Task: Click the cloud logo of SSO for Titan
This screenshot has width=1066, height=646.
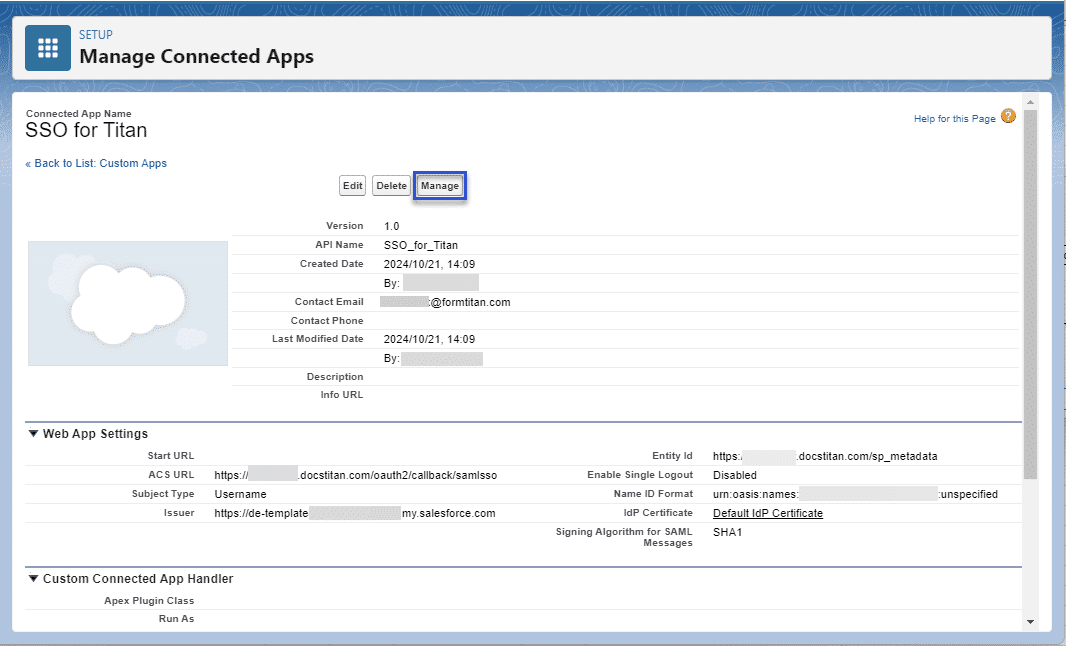Action: [x=127, y=302]
